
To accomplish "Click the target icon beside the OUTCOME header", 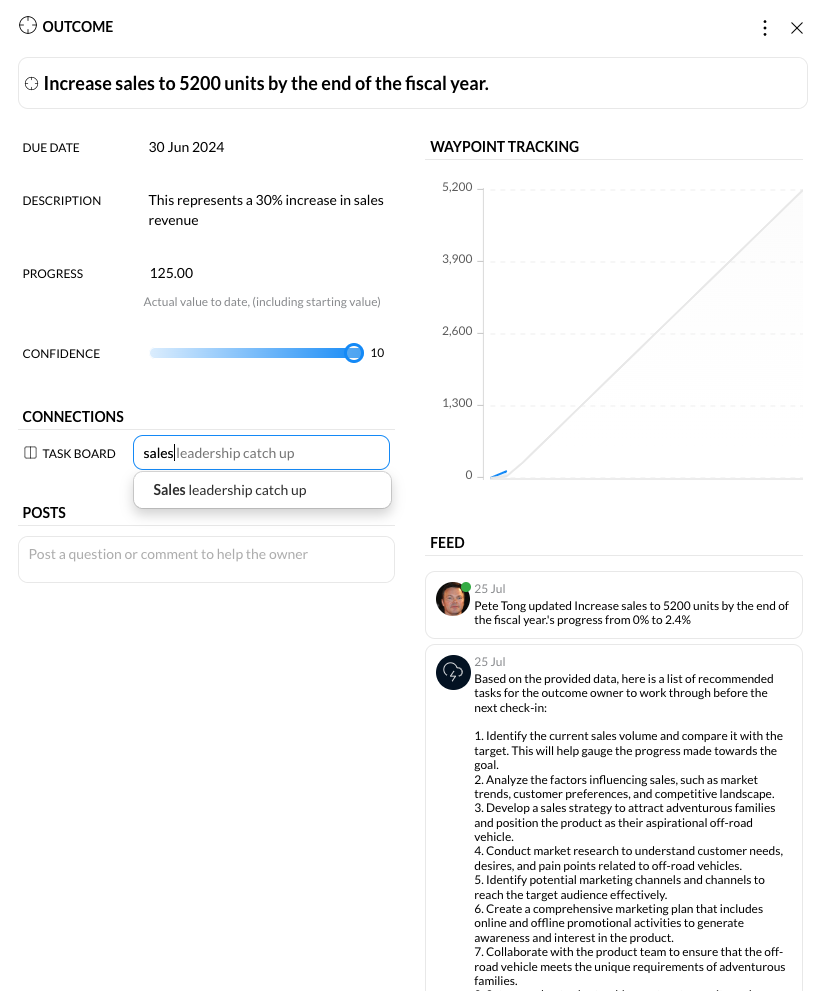I will pyautogui.click(x=28, y=26).
